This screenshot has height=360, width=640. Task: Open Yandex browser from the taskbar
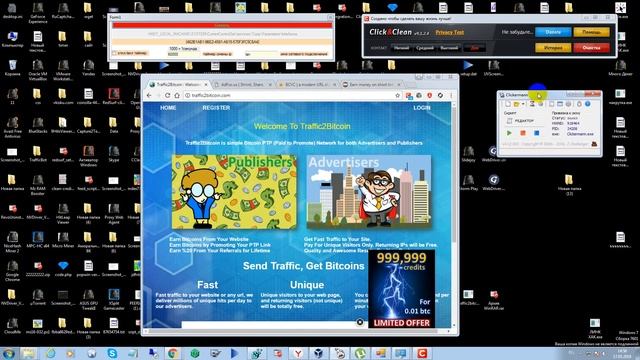[298, 353]
